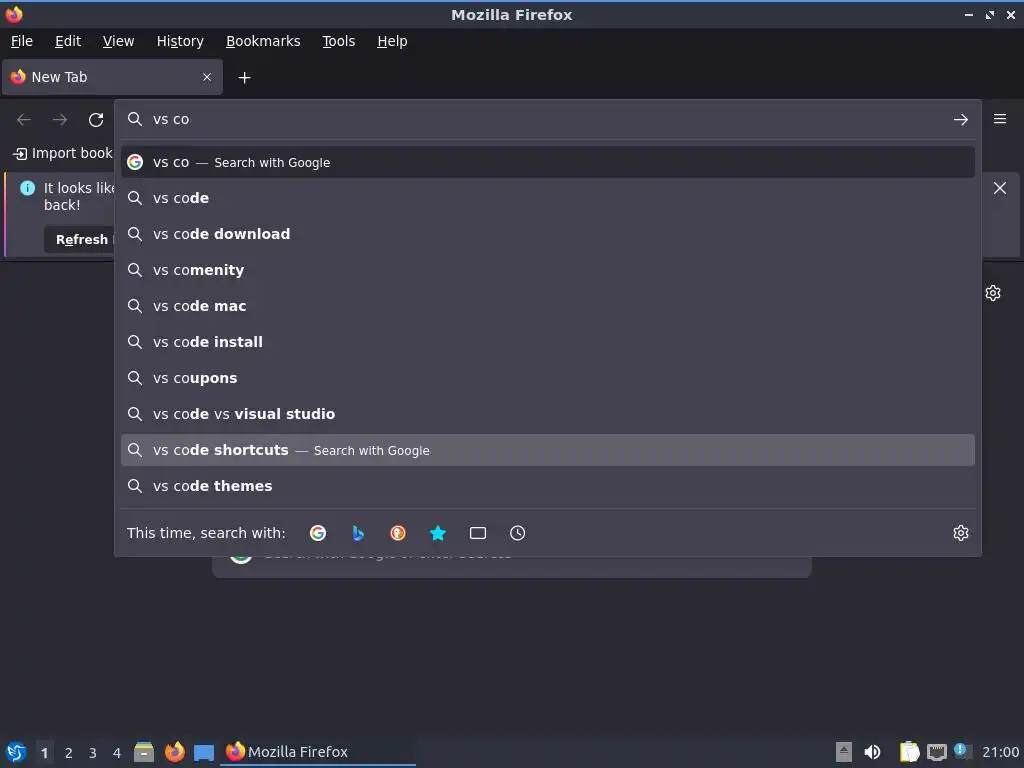This screenshot has height=768, width=1024.
Task: Open the File menu
Action: pyautogui.click(x=22, y=41)
